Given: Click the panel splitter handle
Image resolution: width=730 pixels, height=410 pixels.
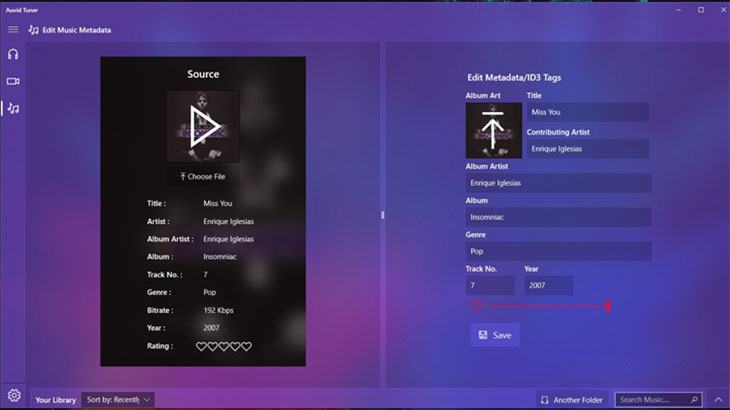Looking at the screenshot, I should coord(383,215).
